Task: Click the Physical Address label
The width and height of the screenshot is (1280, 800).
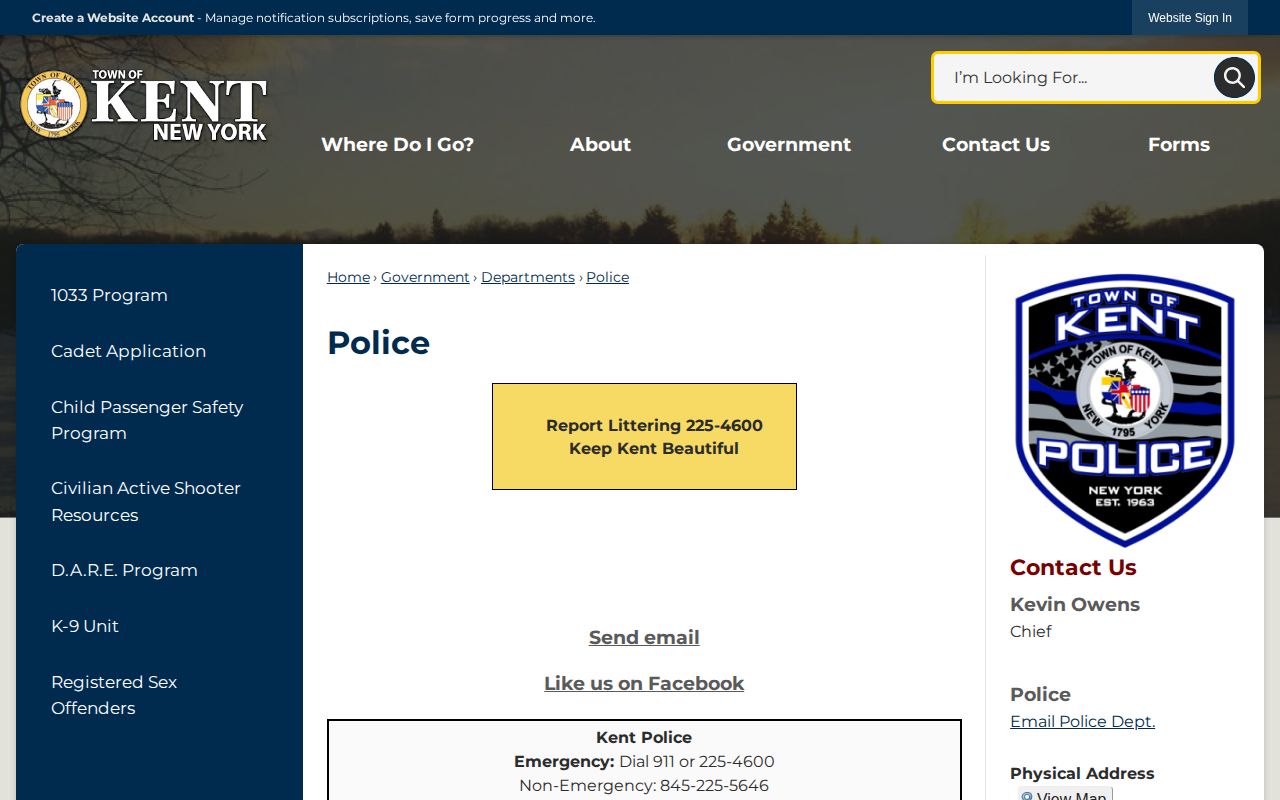Action: coord(1082,773)
